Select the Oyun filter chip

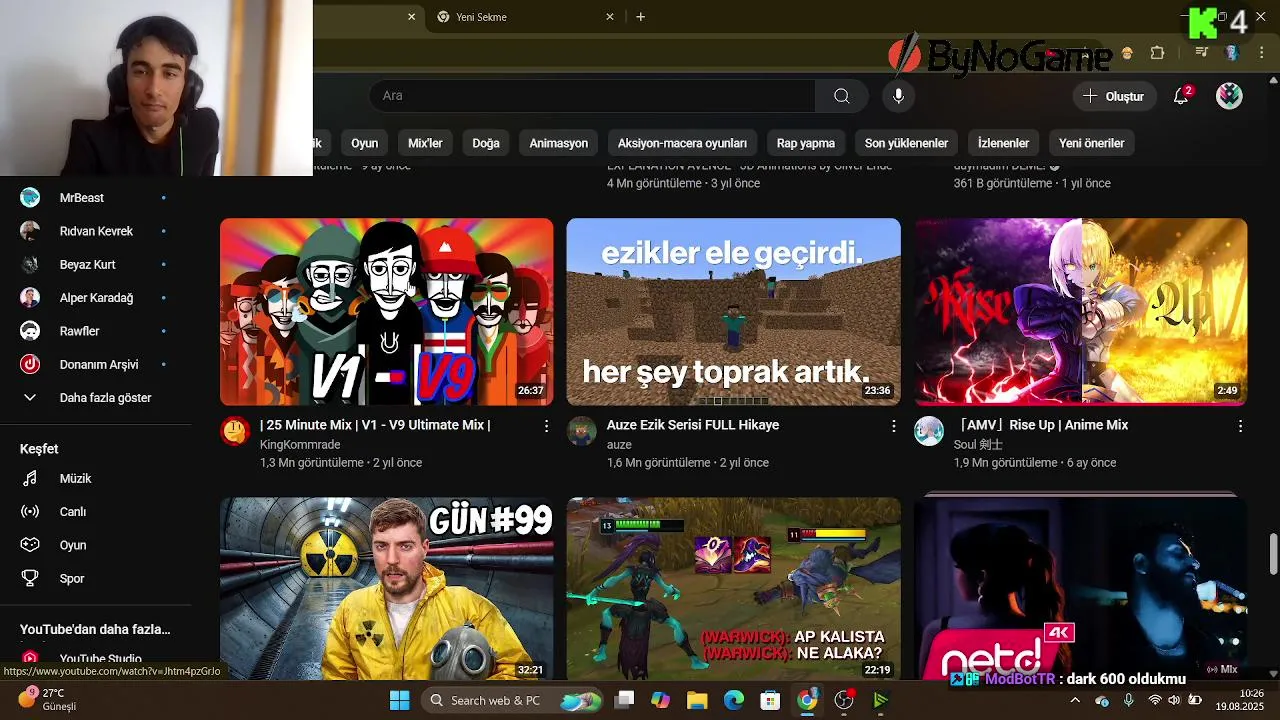(364, 143)
